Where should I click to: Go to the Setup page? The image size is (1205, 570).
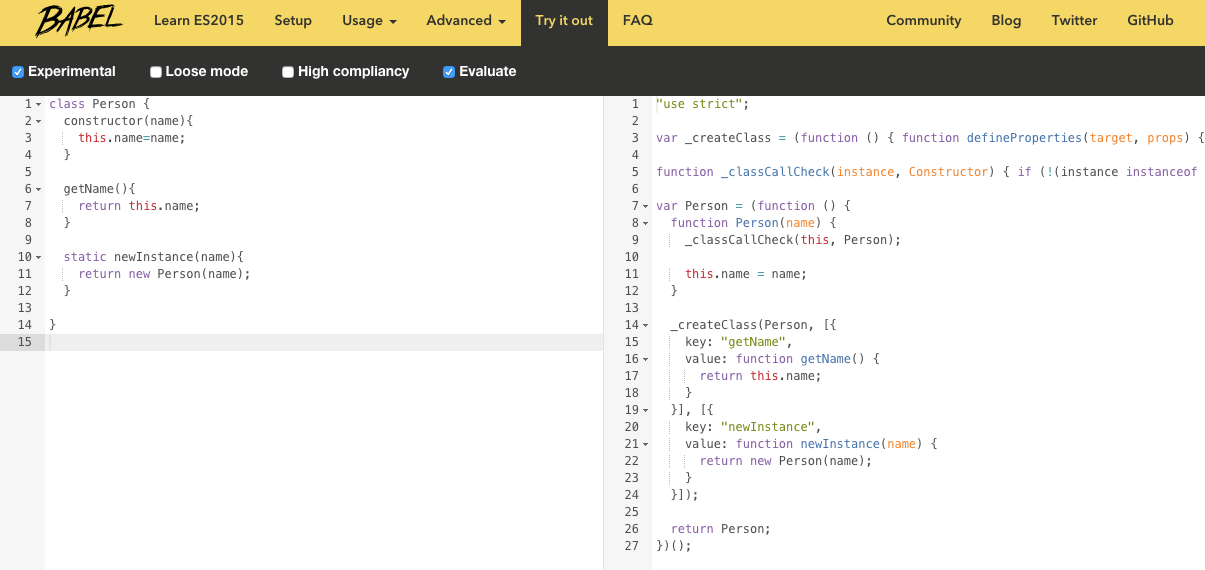[x=293, y=21]
